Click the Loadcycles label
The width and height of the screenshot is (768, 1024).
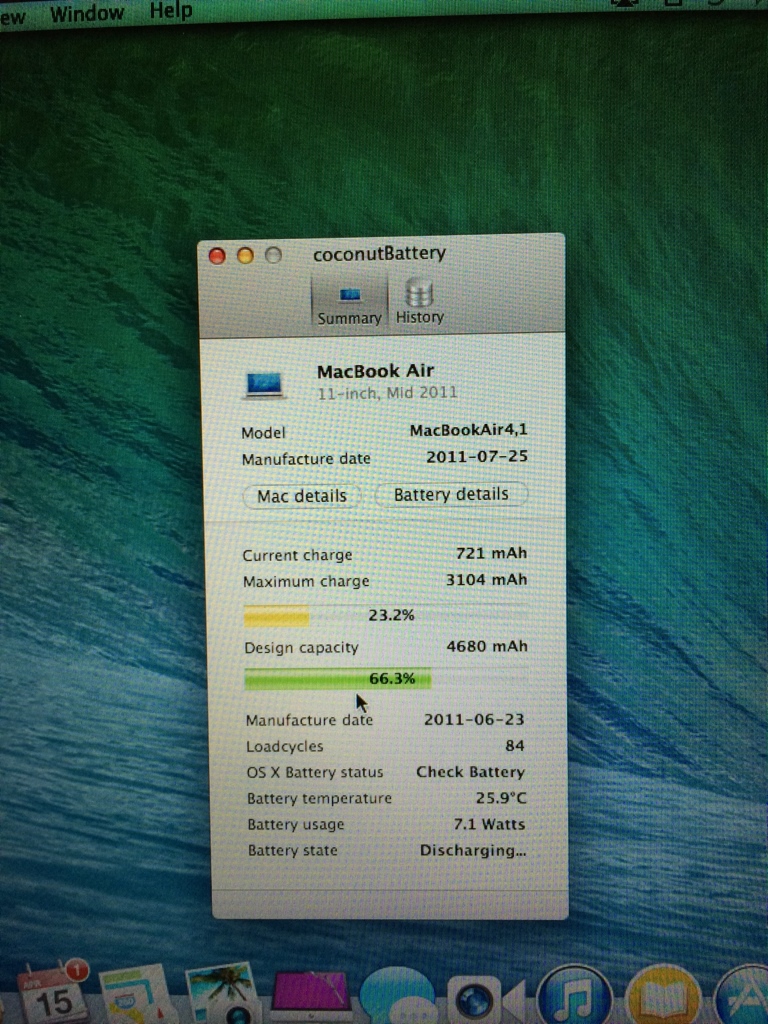pyautogui.click(x=284, y=746)
